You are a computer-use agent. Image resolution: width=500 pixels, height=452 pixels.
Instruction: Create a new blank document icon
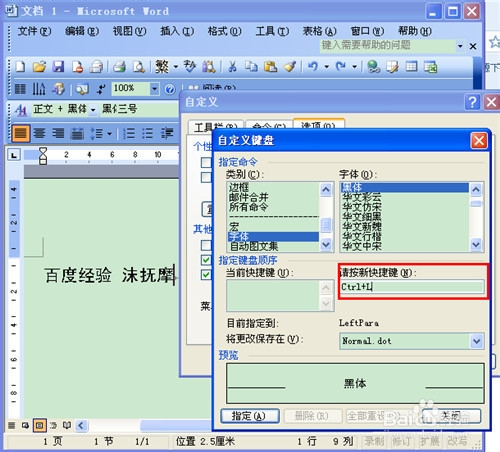pos(21,67)
